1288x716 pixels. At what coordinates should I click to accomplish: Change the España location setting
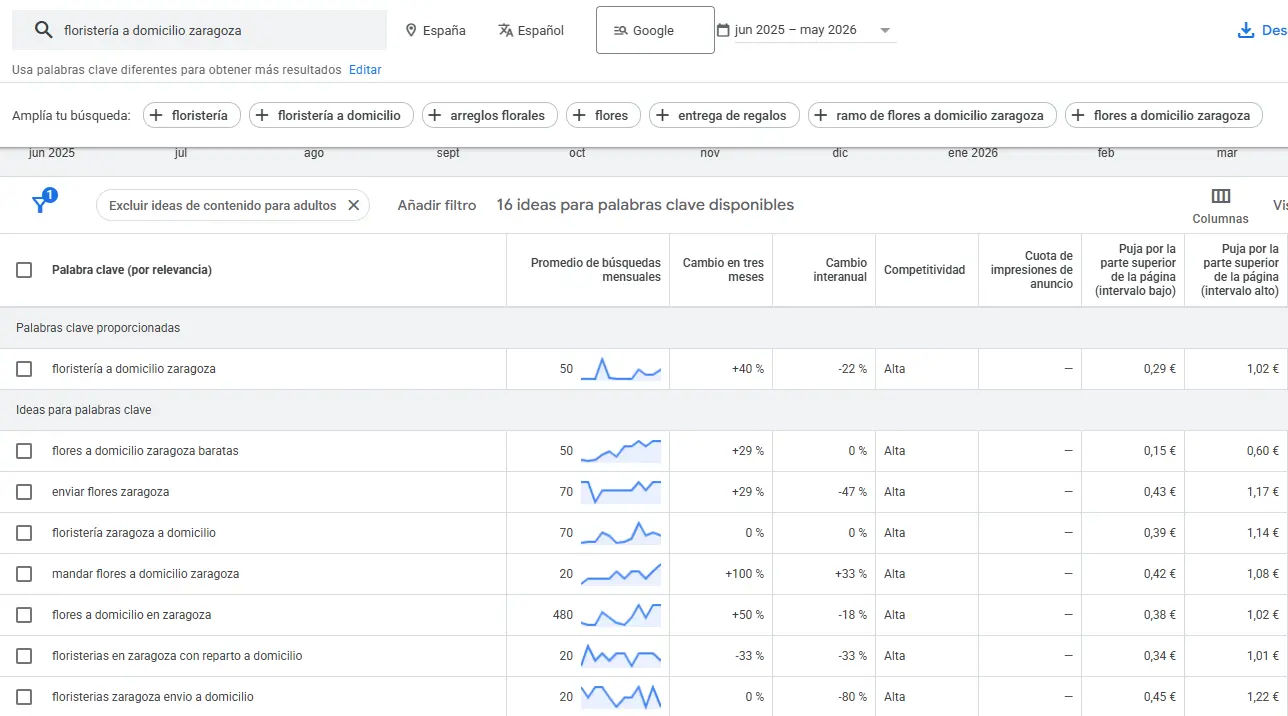(x=435, y=30)
